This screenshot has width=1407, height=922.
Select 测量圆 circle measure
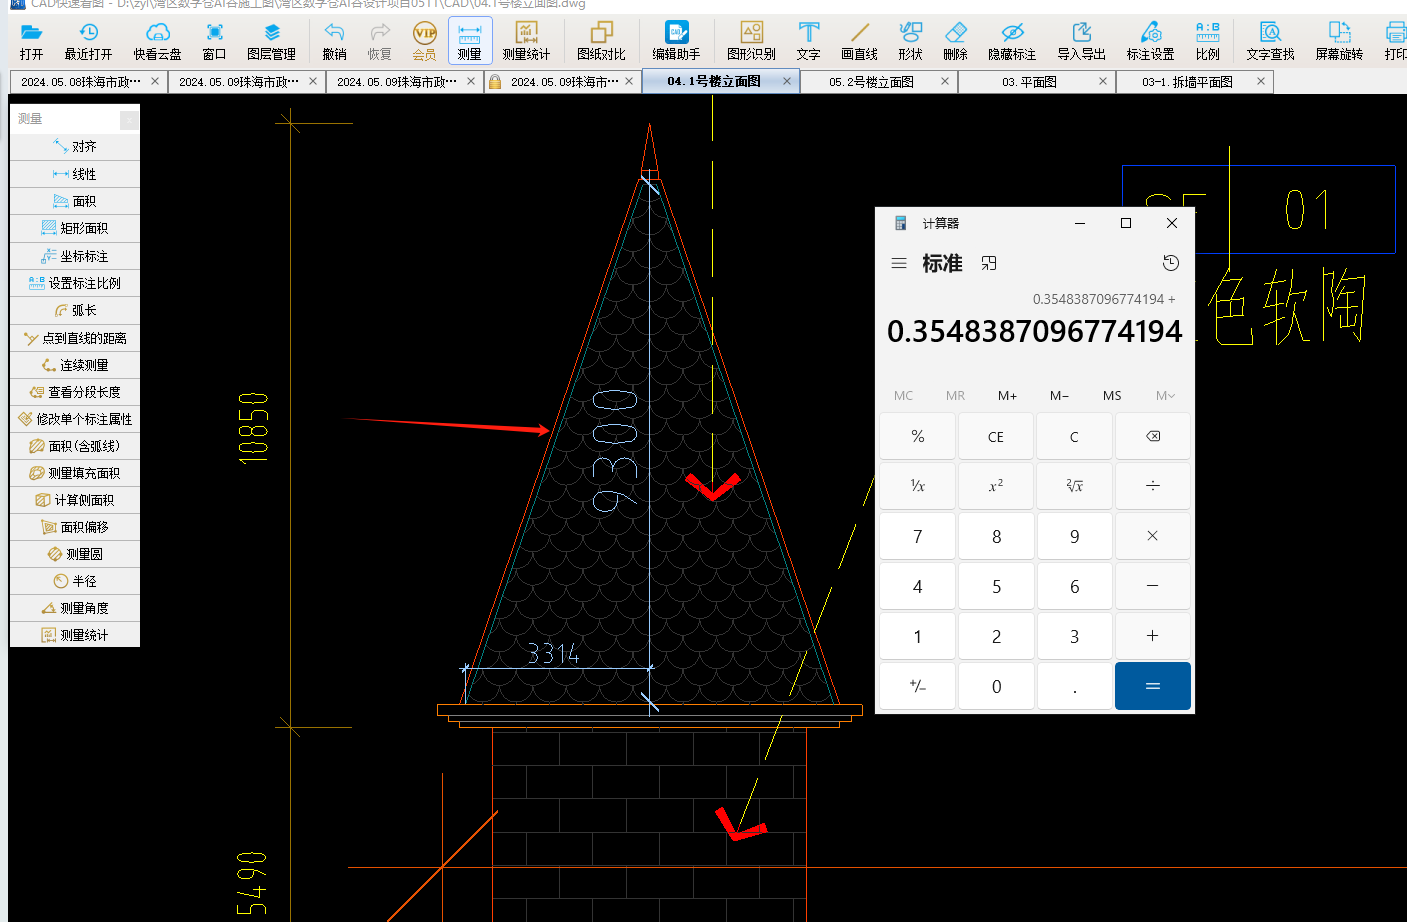click(x=75, y=554)
